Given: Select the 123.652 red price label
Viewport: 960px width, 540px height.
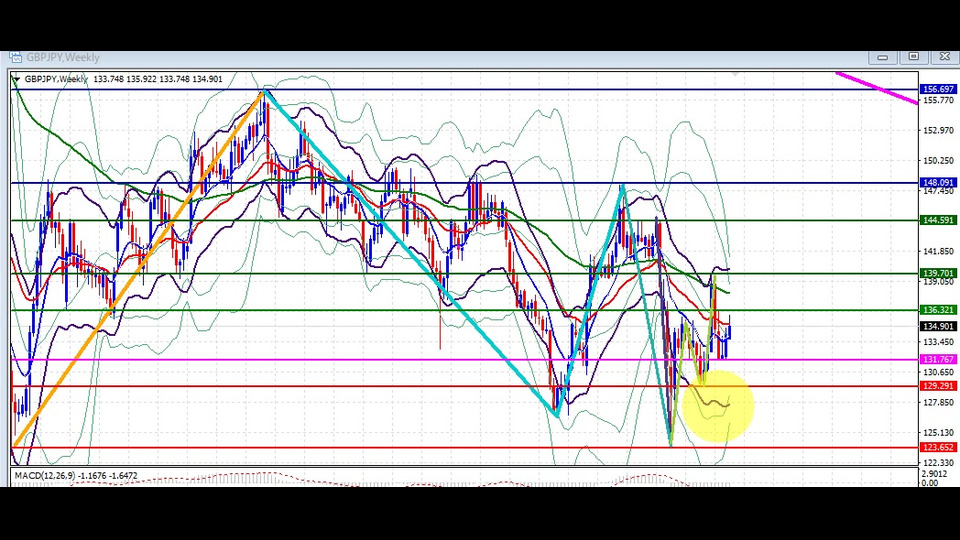Looking at the screenshot, I should [x=938, y=447].
